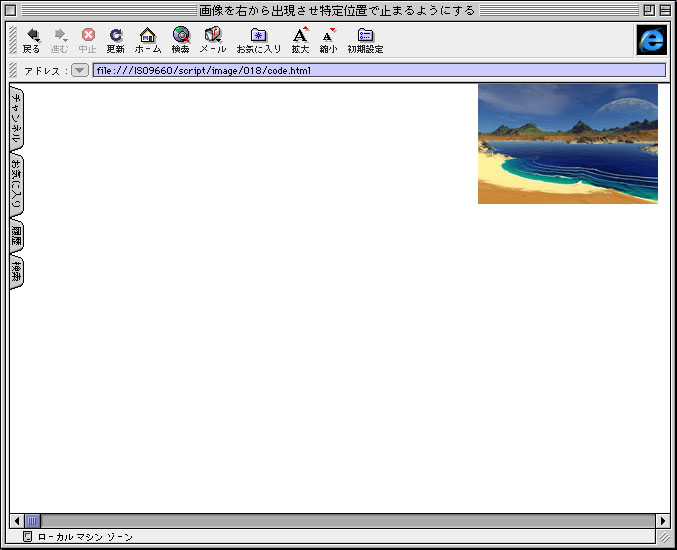677x550 pixels.
Task: Click the Internet Explorer logo
Action: coord(652,40)
